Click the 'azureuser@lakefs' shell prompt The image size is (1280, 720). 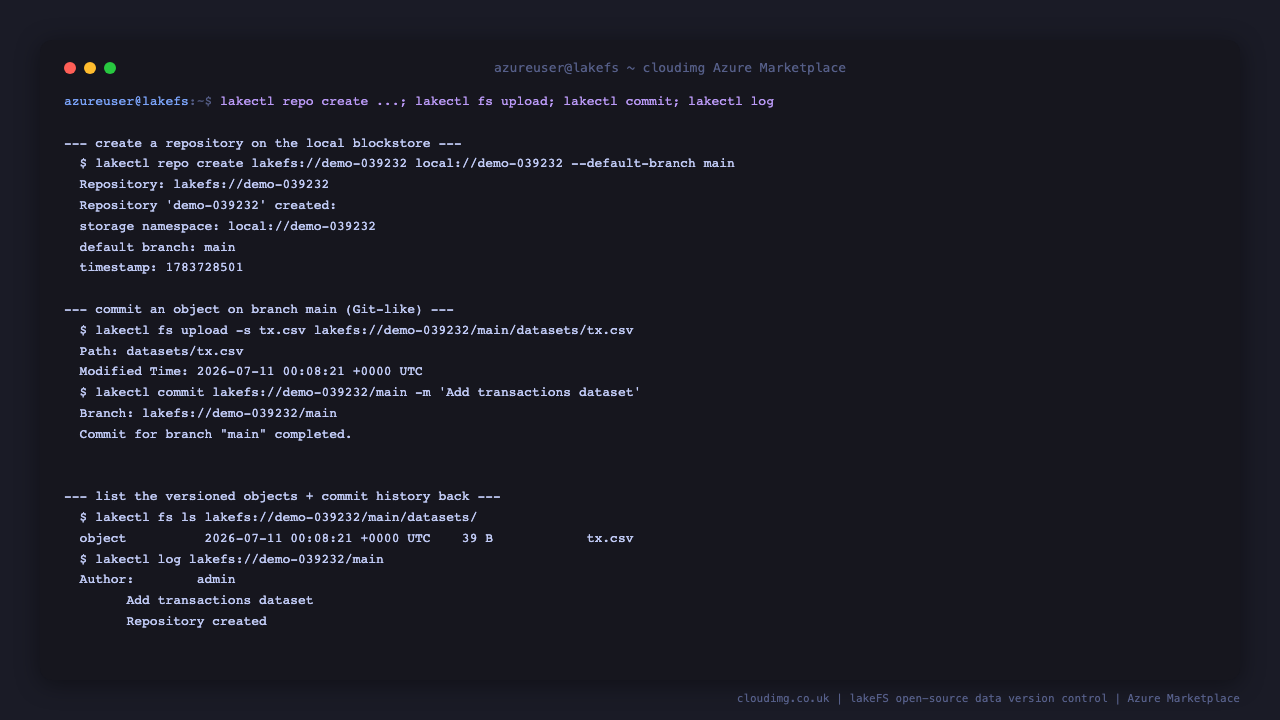coord(126,101)
